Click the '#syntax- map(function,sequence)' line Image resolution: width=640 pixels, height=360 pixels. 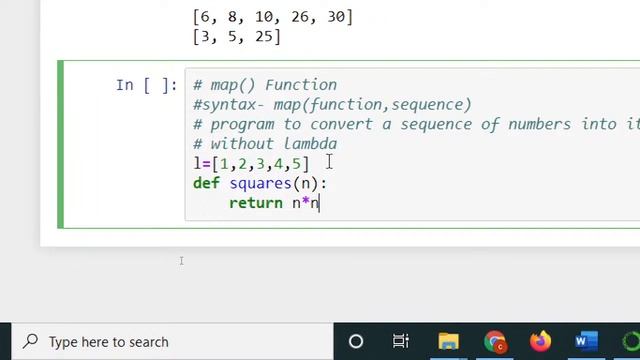(332, 104)
